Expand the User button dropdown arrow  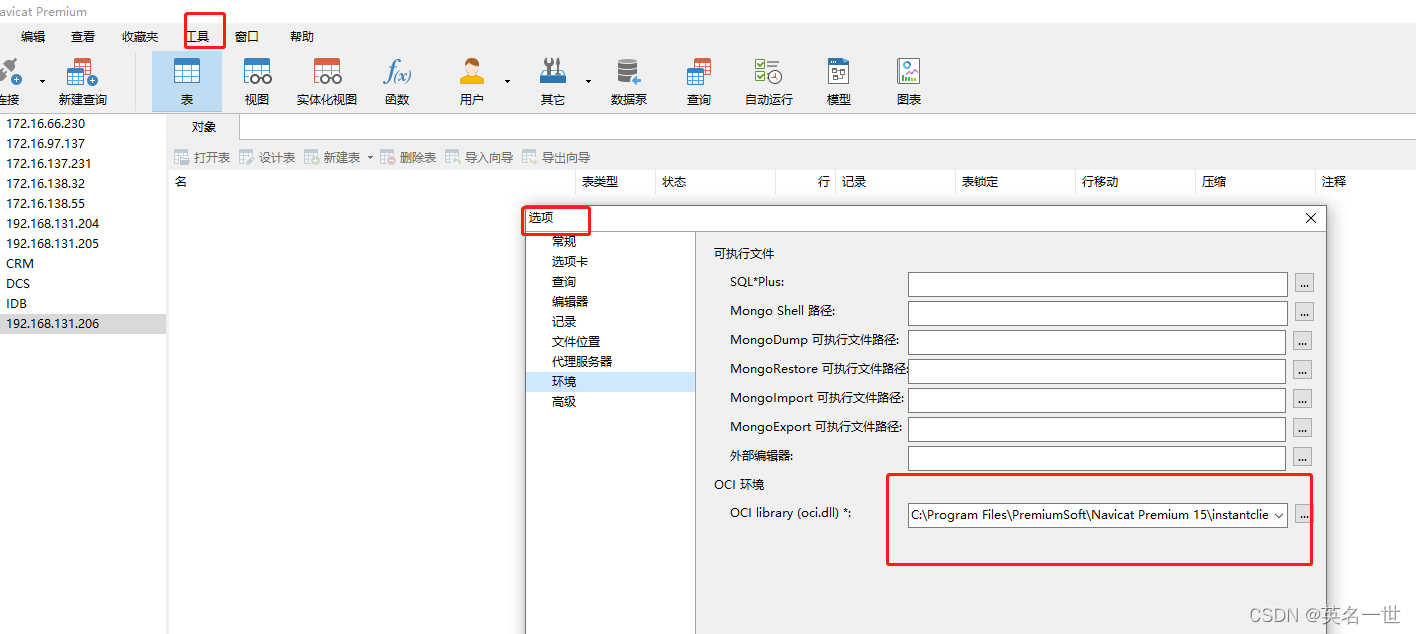click(x=507, y=81)
